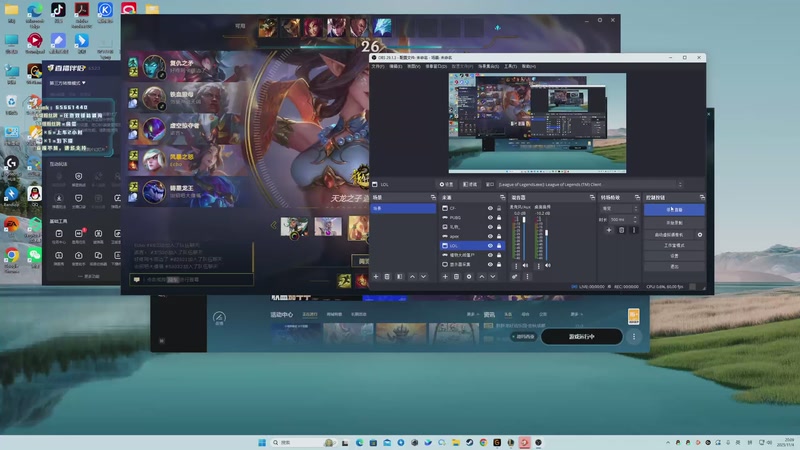800x450 pixels.
Task: Open transition type dropdown in Transitions dock
Action: [619, 209]
